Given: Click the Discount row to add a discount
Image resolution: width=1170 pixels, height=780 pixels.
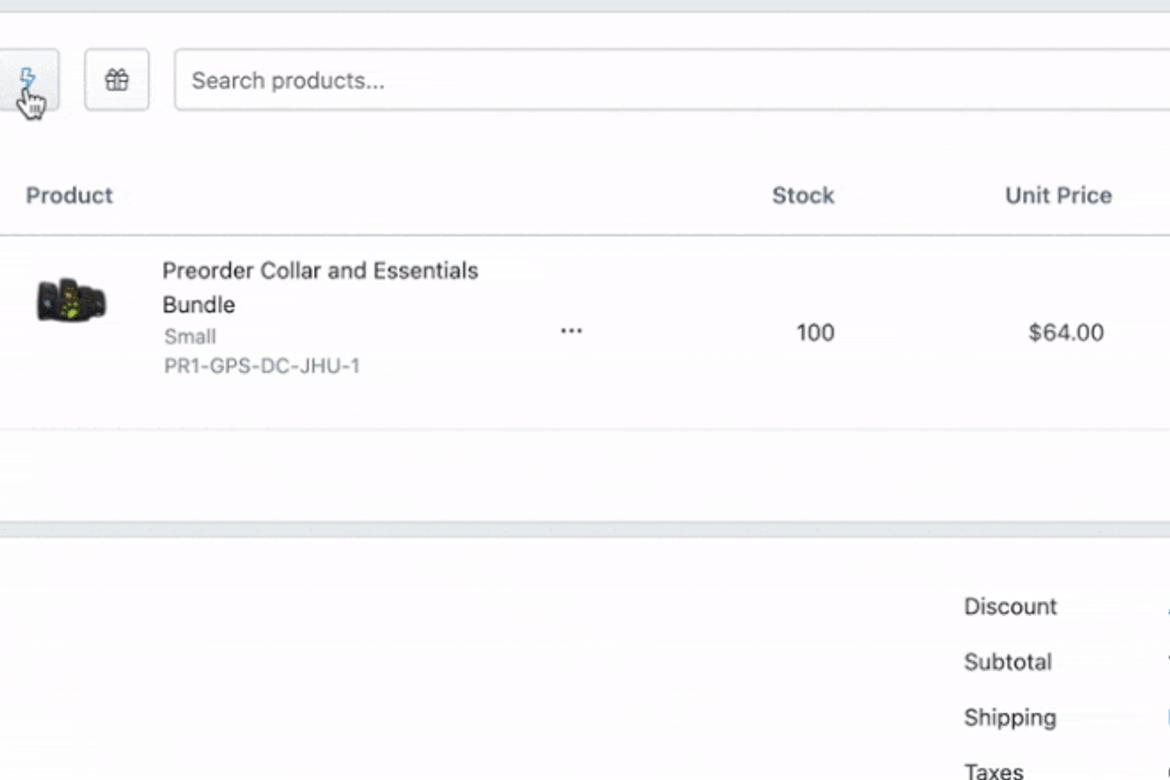Looking at the screenshot, I should (x=1010, y=606).
